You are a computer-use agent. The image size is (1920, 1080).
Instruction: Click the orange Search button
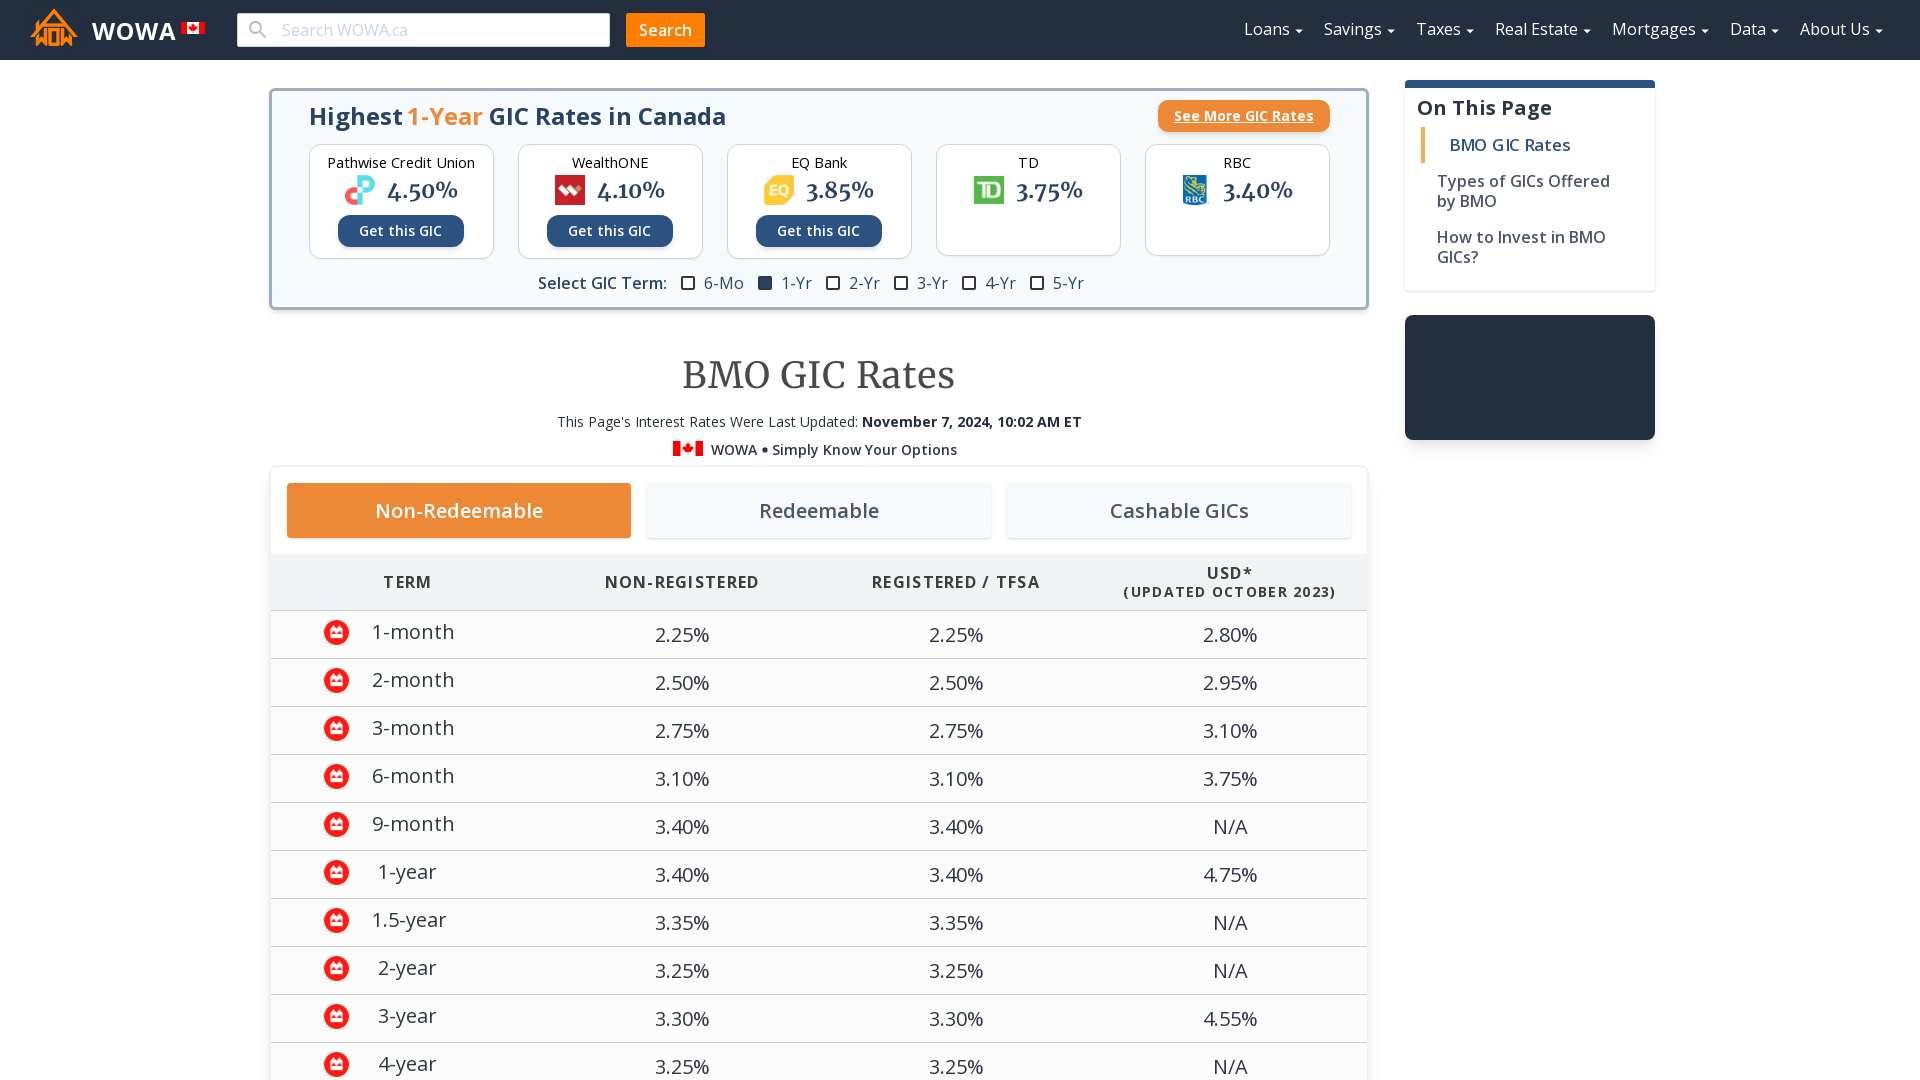point(665,30)
